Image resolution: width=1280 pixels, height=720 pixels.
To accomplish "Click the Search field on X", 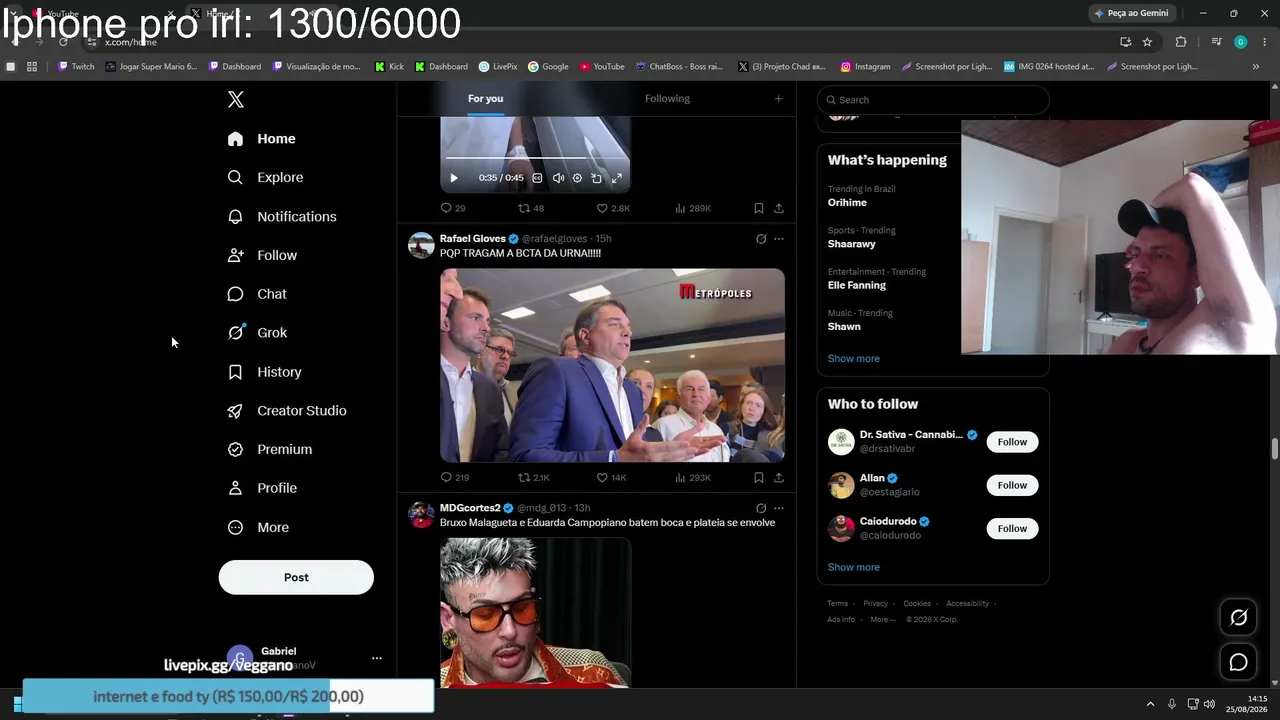I will pos(933,100).
